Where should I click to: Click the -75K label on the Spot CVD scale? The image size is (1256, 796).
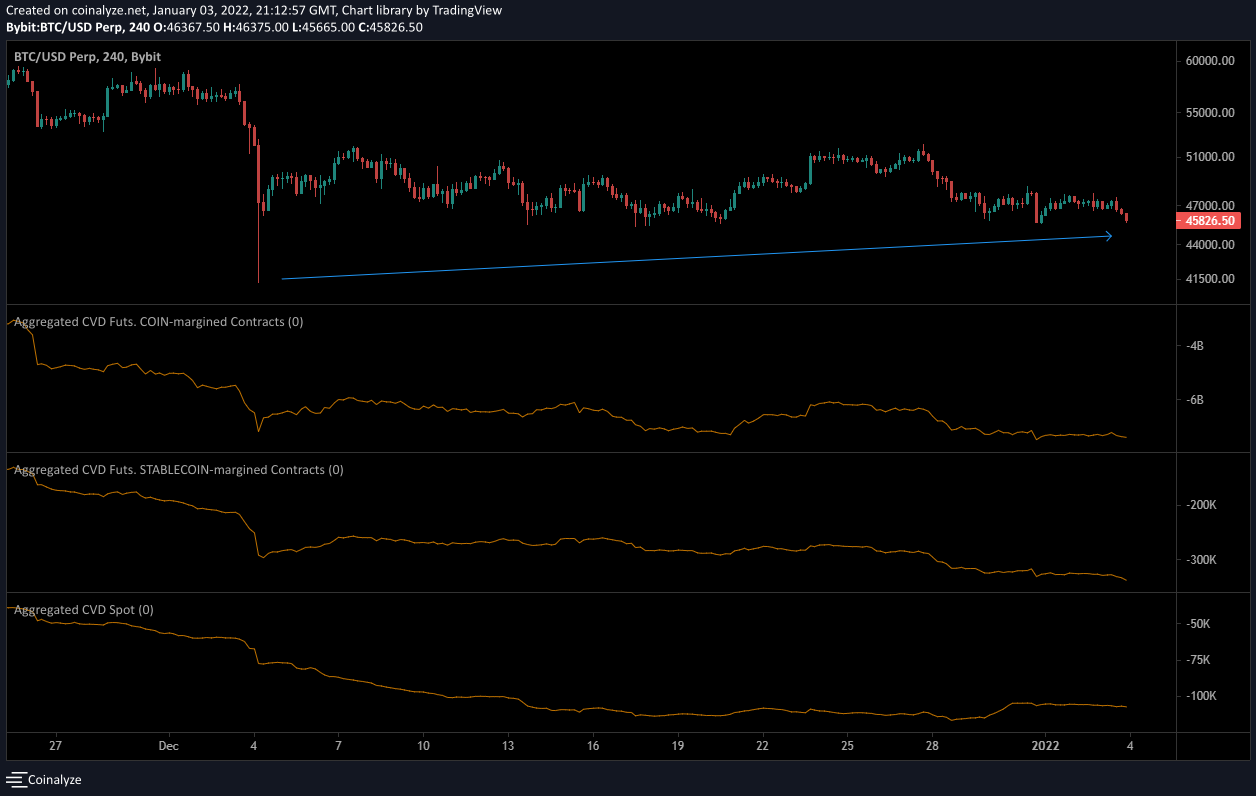pyautogui.click(x=1198, y=660)
